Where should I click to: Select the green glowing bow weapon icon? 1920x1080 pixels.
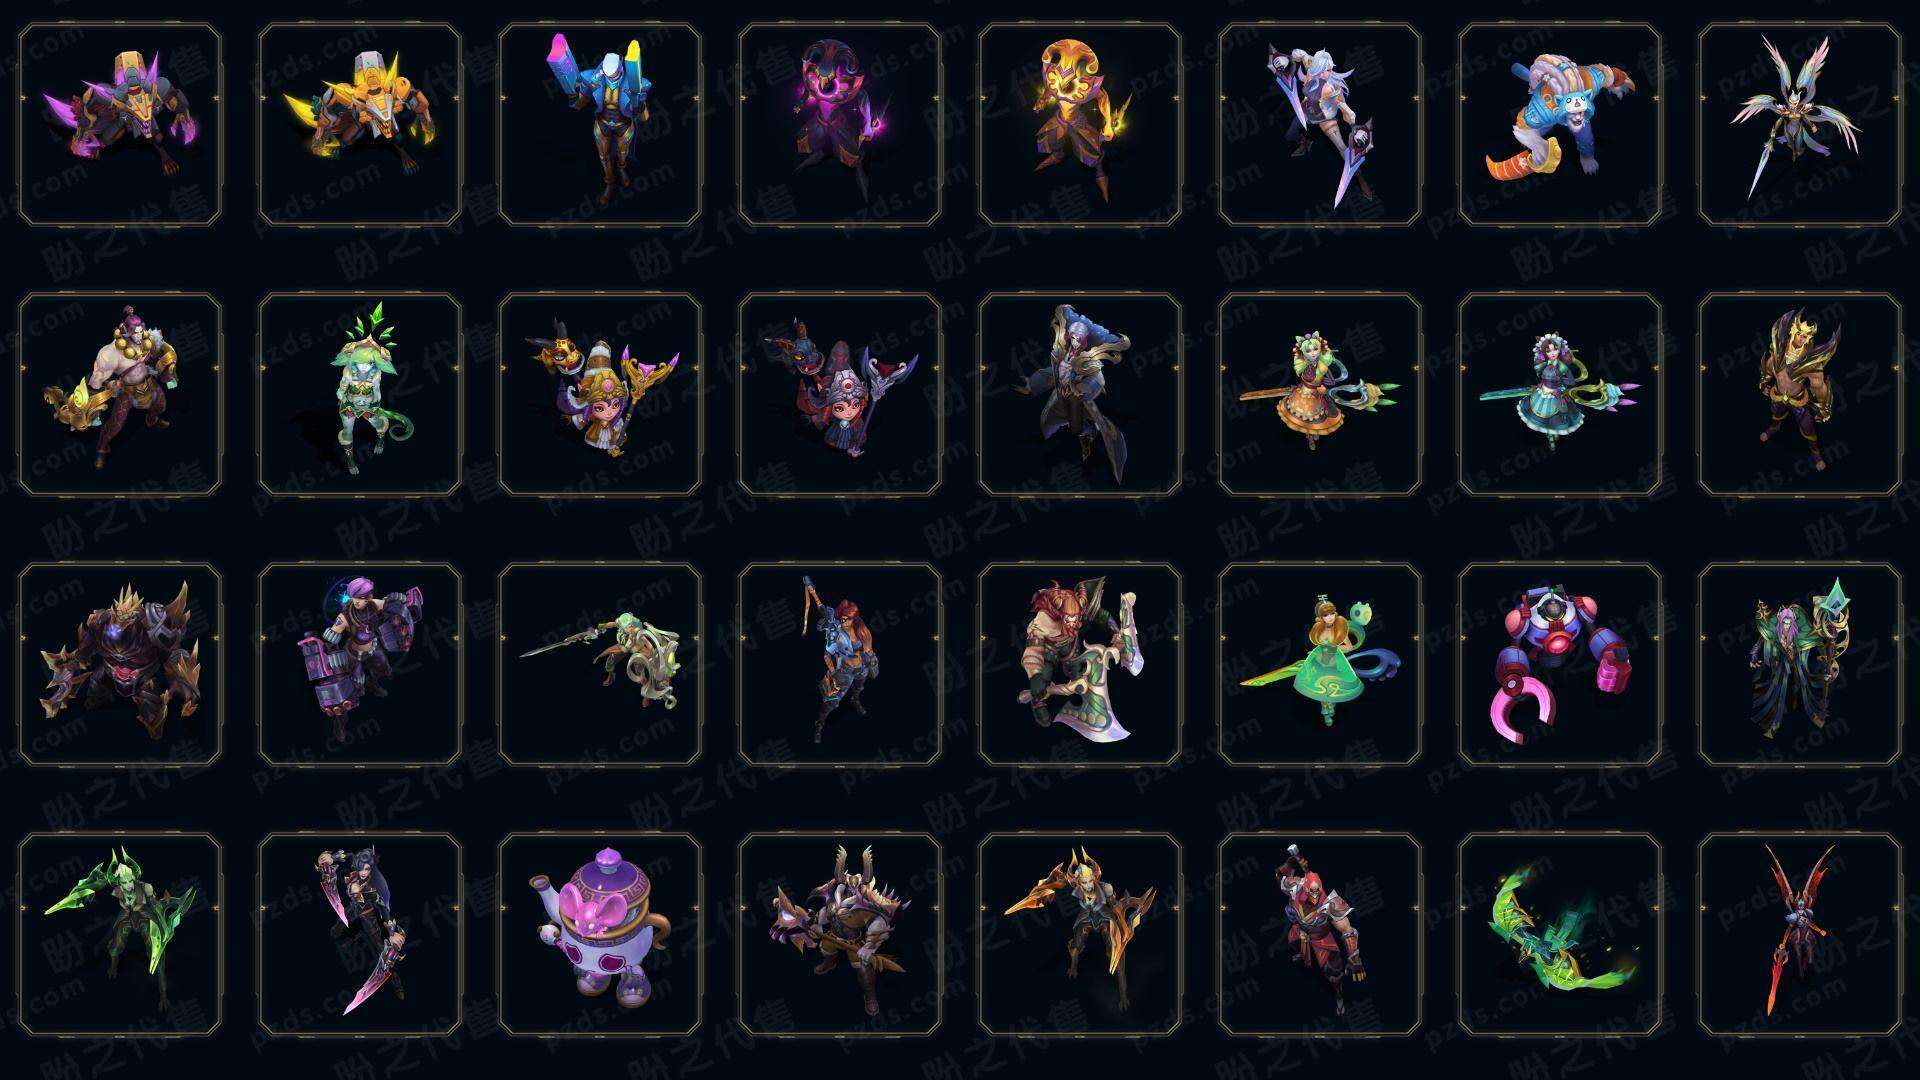1560,934
